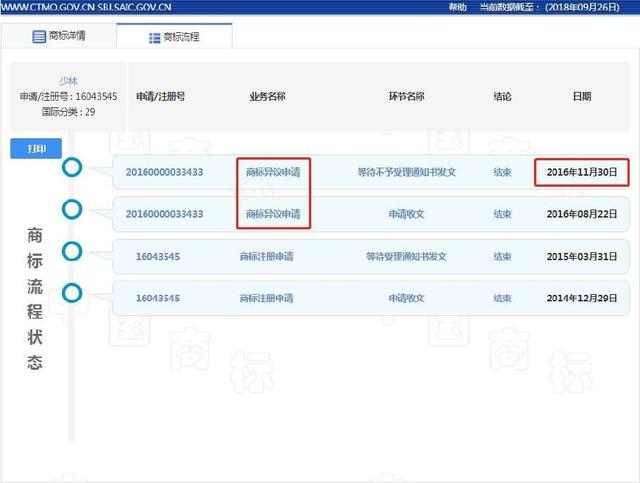Click number 16043545 in the 2015年03月31日 row
This screenshot has height=483, width=640.
158,256
